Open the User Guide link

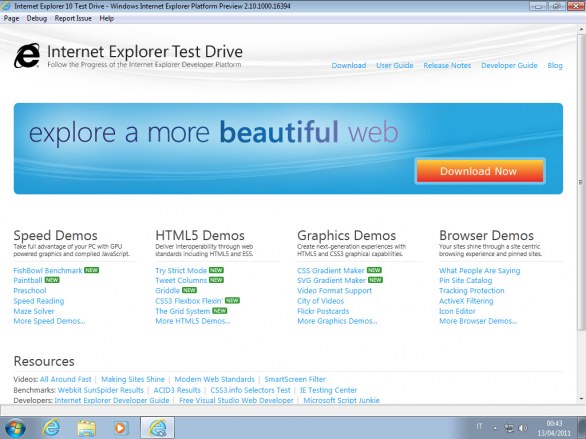(395, 65)
